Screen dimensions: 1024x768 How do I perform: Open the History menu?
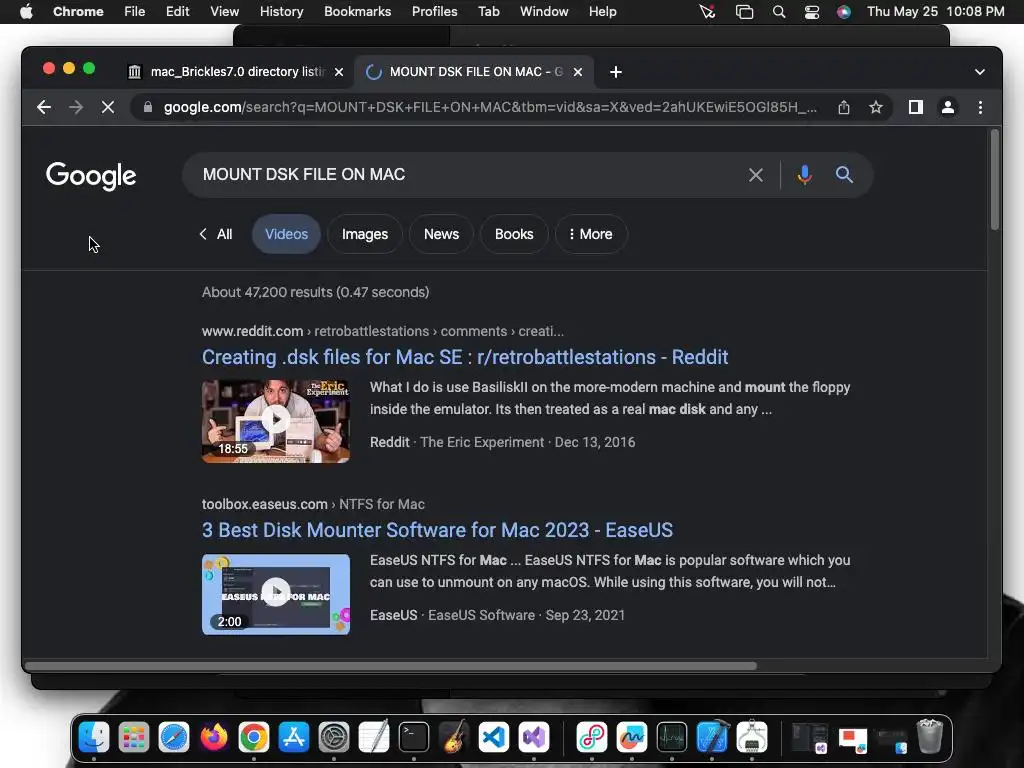[281, 12]
